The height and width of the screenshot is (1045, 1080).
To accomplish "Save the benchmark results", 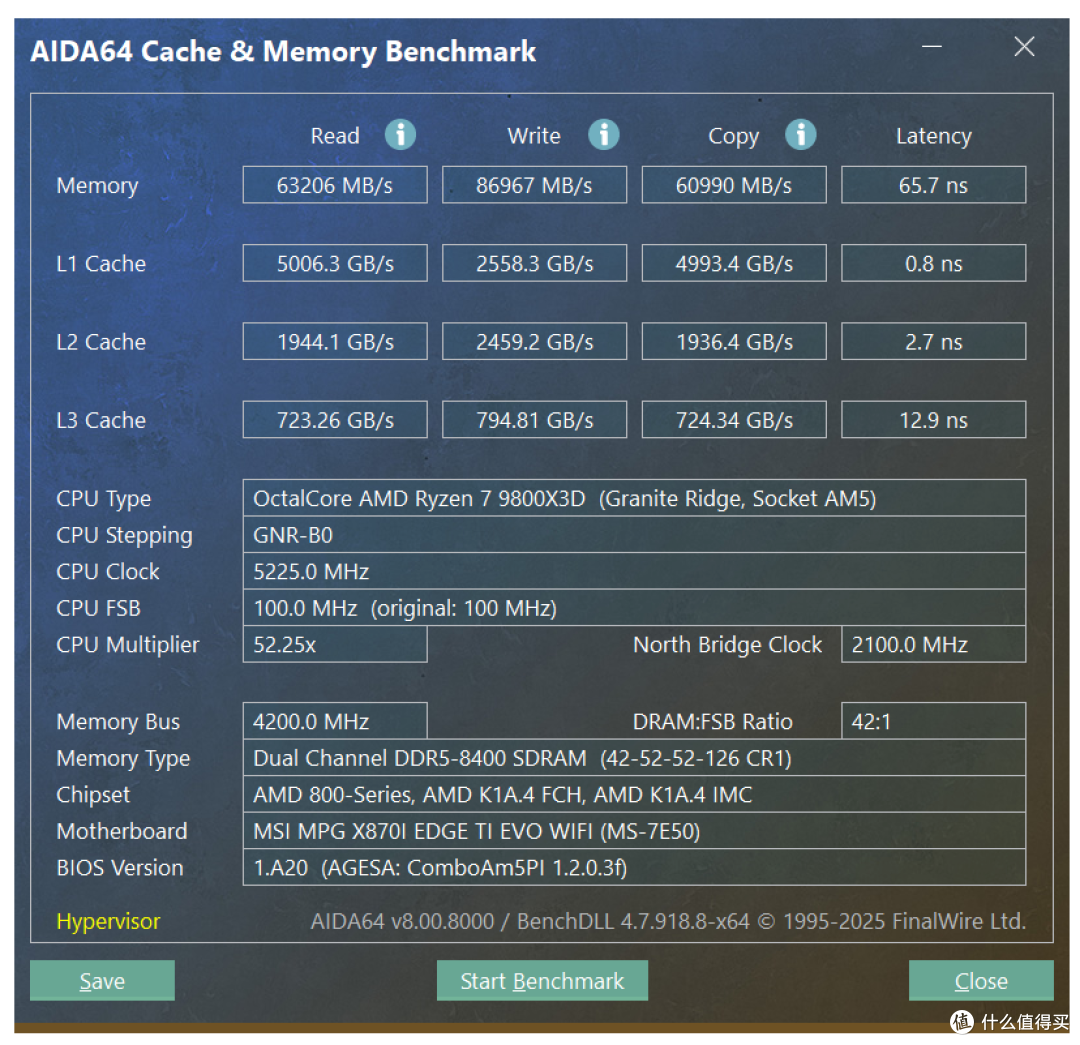I will pyautogui.click(x=102, y=980).
